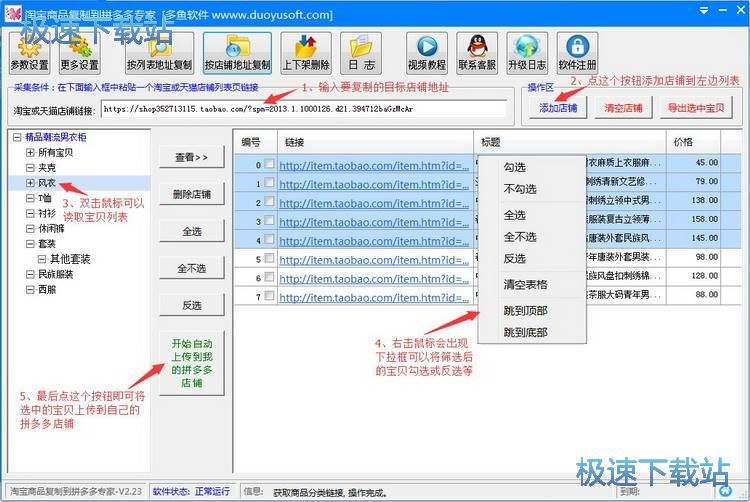Tick checkbox for row 5
This screenshot has width=750, height=502.
(x=269, y=258)
